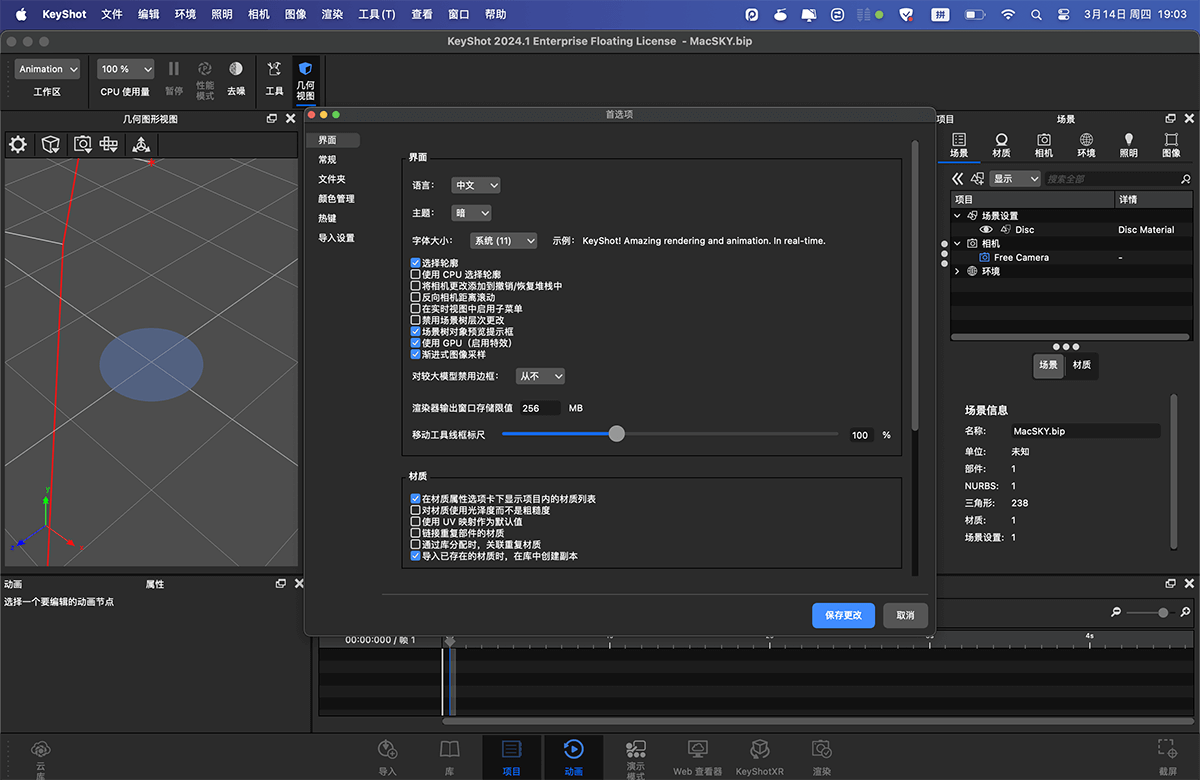Click the 去噪 denoise toolbar icon
The width and height of the screenshot is (1200, 780).
236,69
